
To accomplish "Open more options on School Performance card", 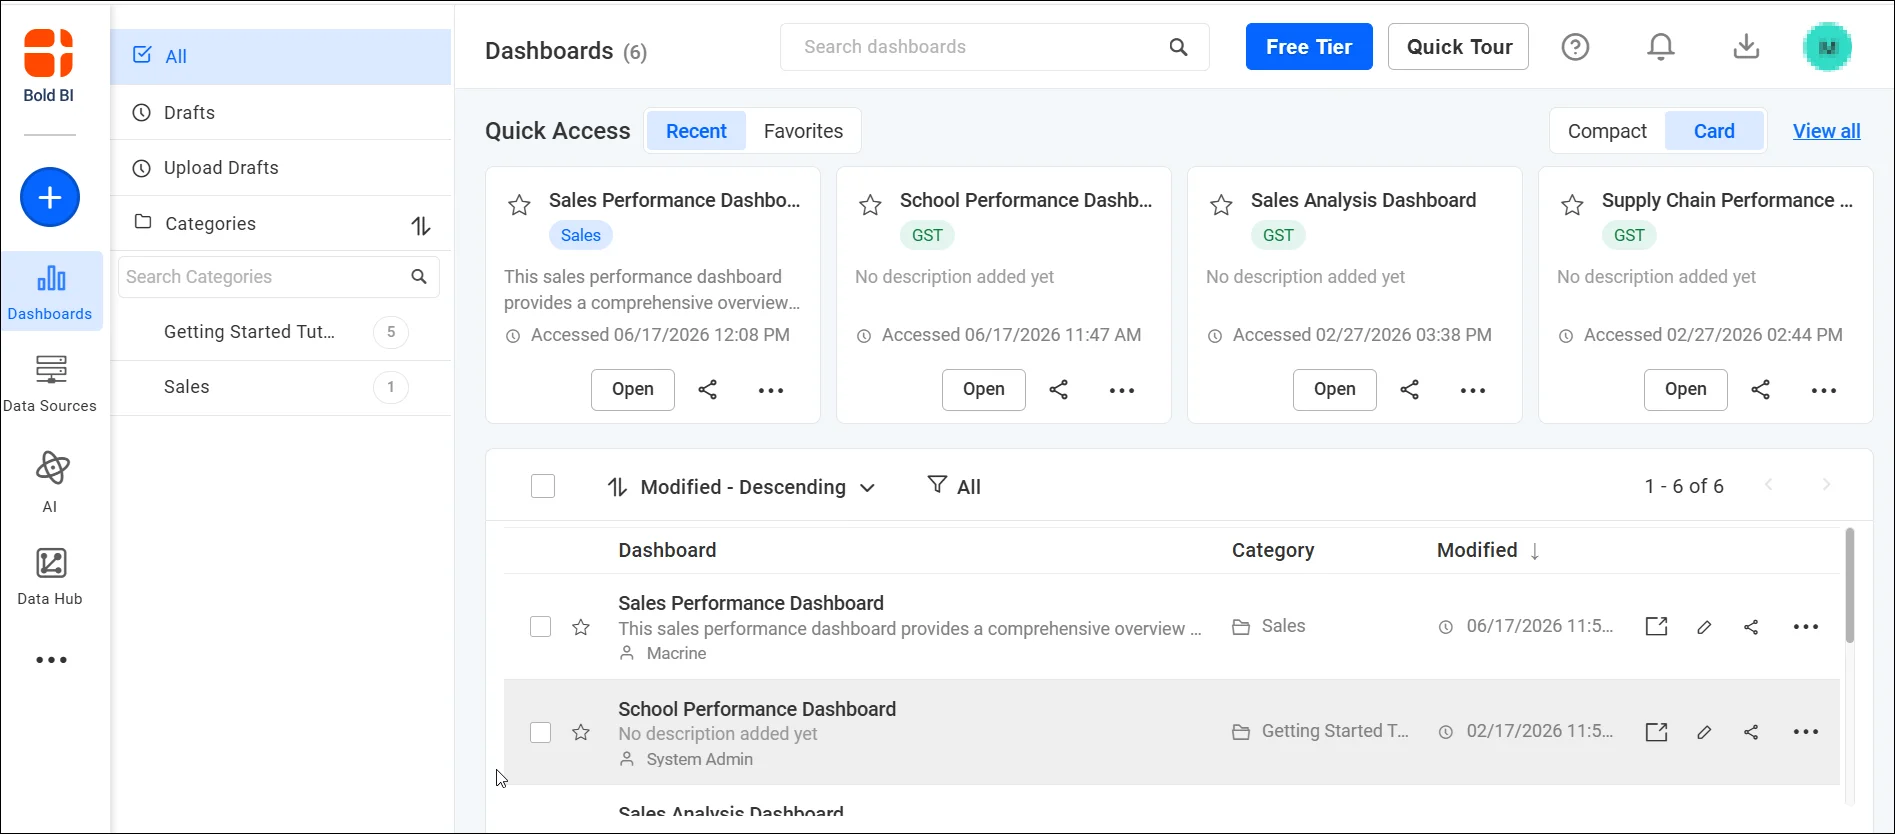I will pos(1122,390).
